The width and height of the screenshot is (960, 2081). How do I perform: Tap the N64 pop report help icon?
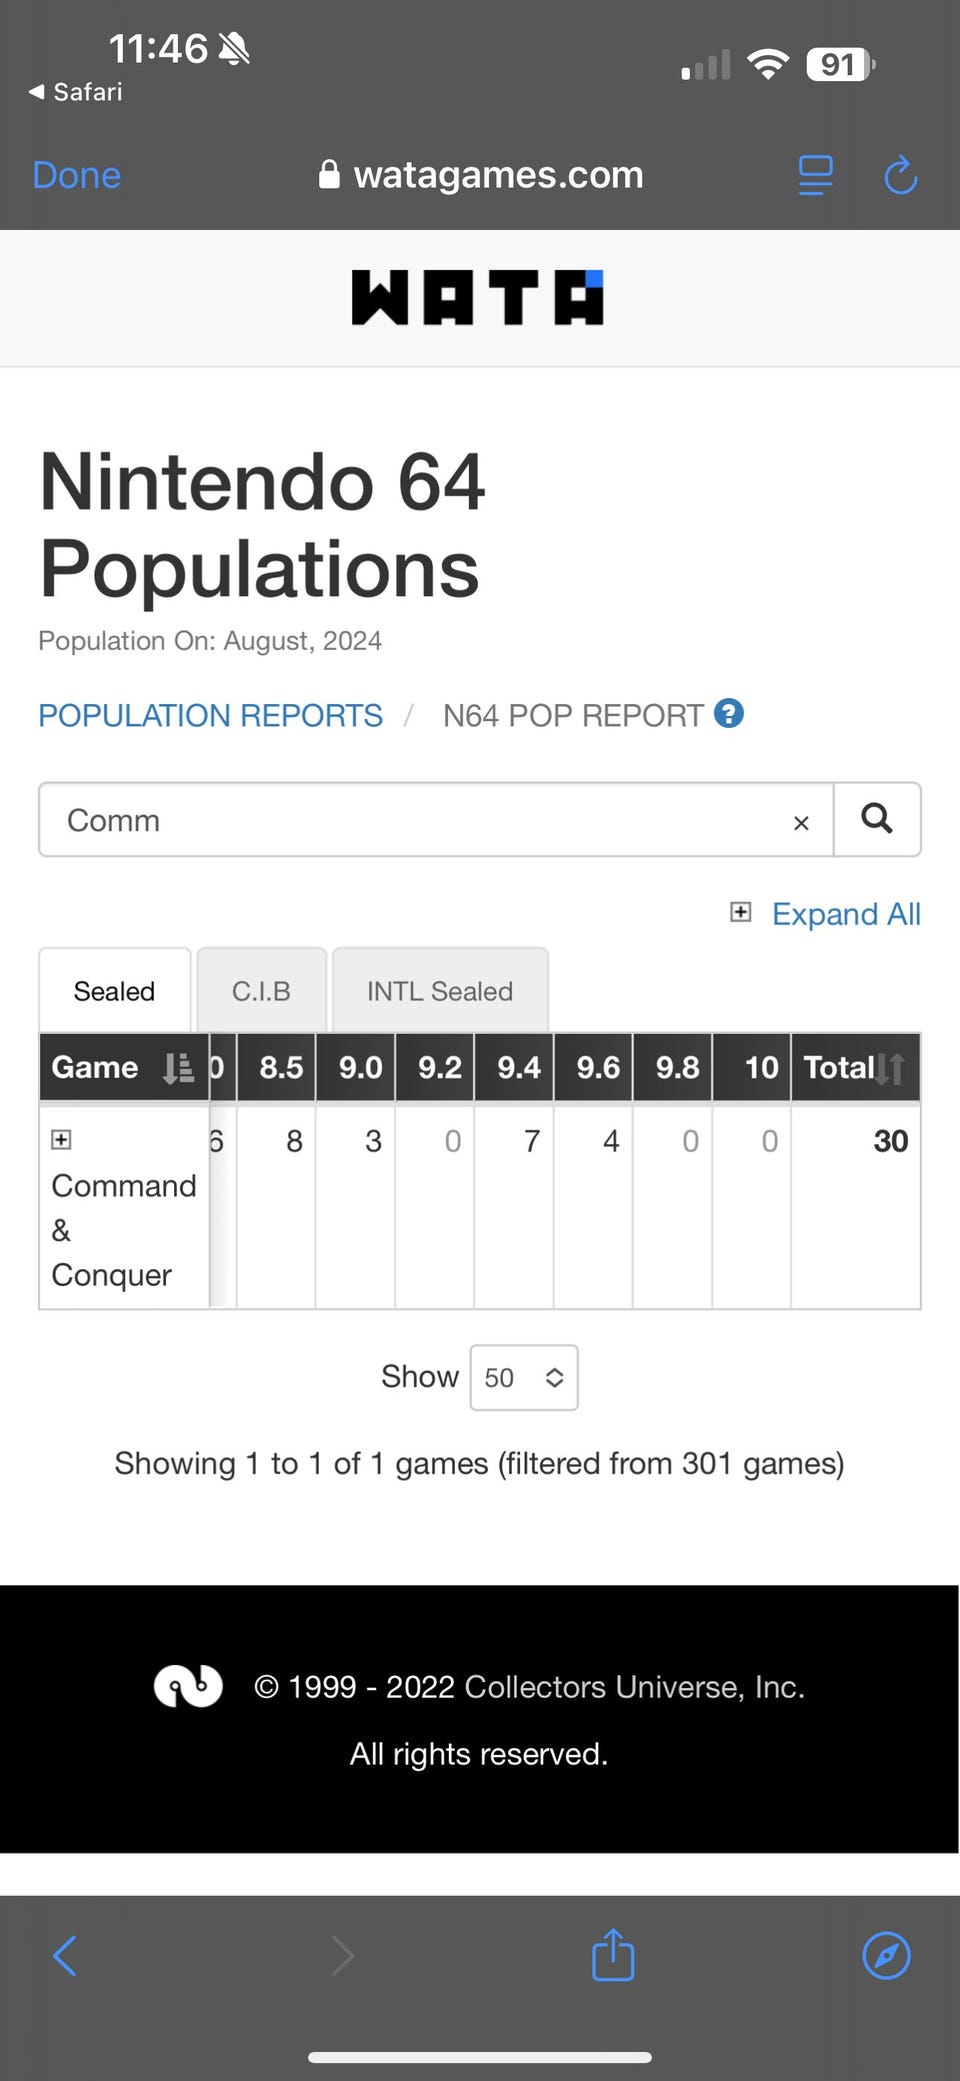tap(729, 714)
